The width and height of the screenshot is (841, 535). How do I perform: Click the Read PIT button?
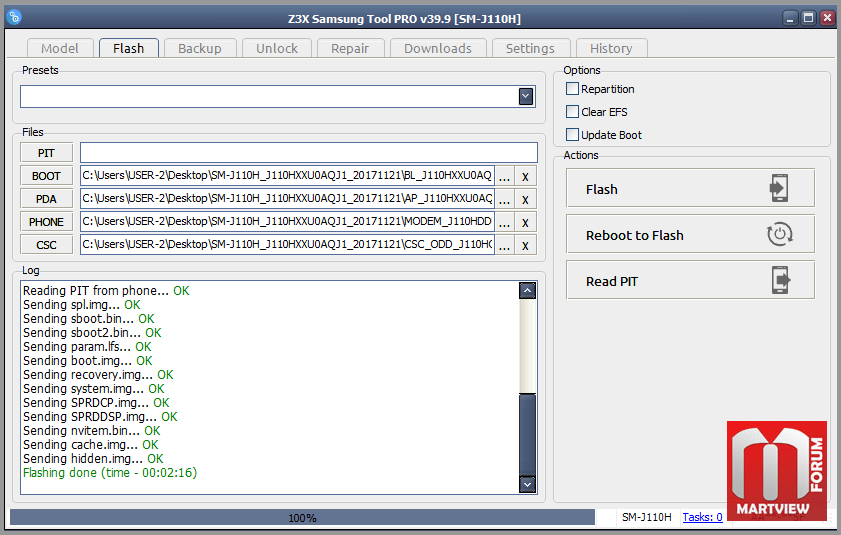click(x=690, y=280)
